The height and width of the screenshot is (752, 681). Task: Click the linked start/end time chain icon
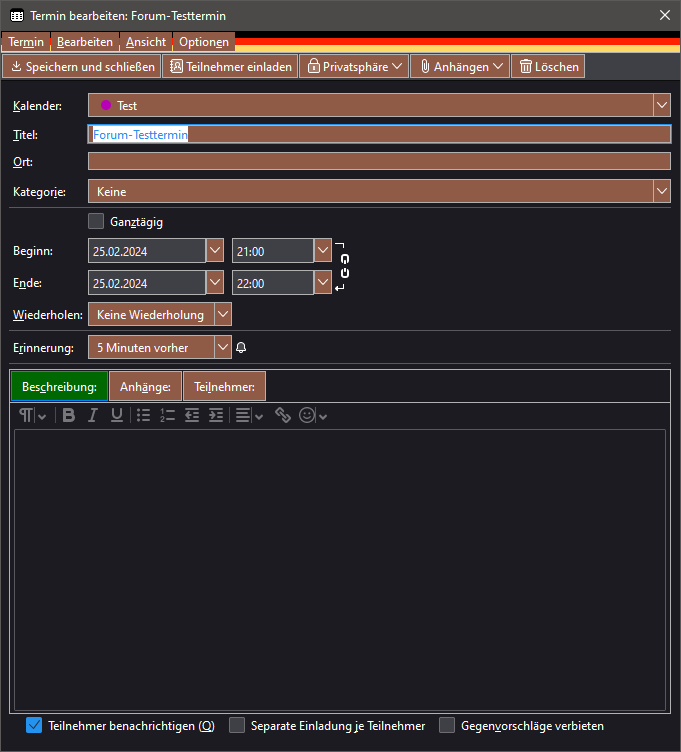click(345, 267)
